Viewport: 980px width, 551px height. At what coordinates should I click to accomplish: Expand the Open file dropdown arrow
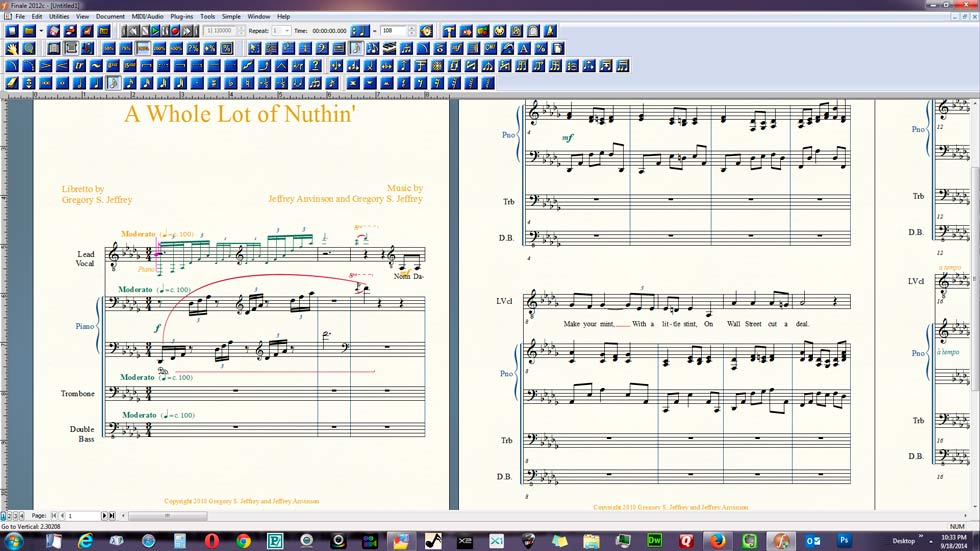click(x=41, y=31)
